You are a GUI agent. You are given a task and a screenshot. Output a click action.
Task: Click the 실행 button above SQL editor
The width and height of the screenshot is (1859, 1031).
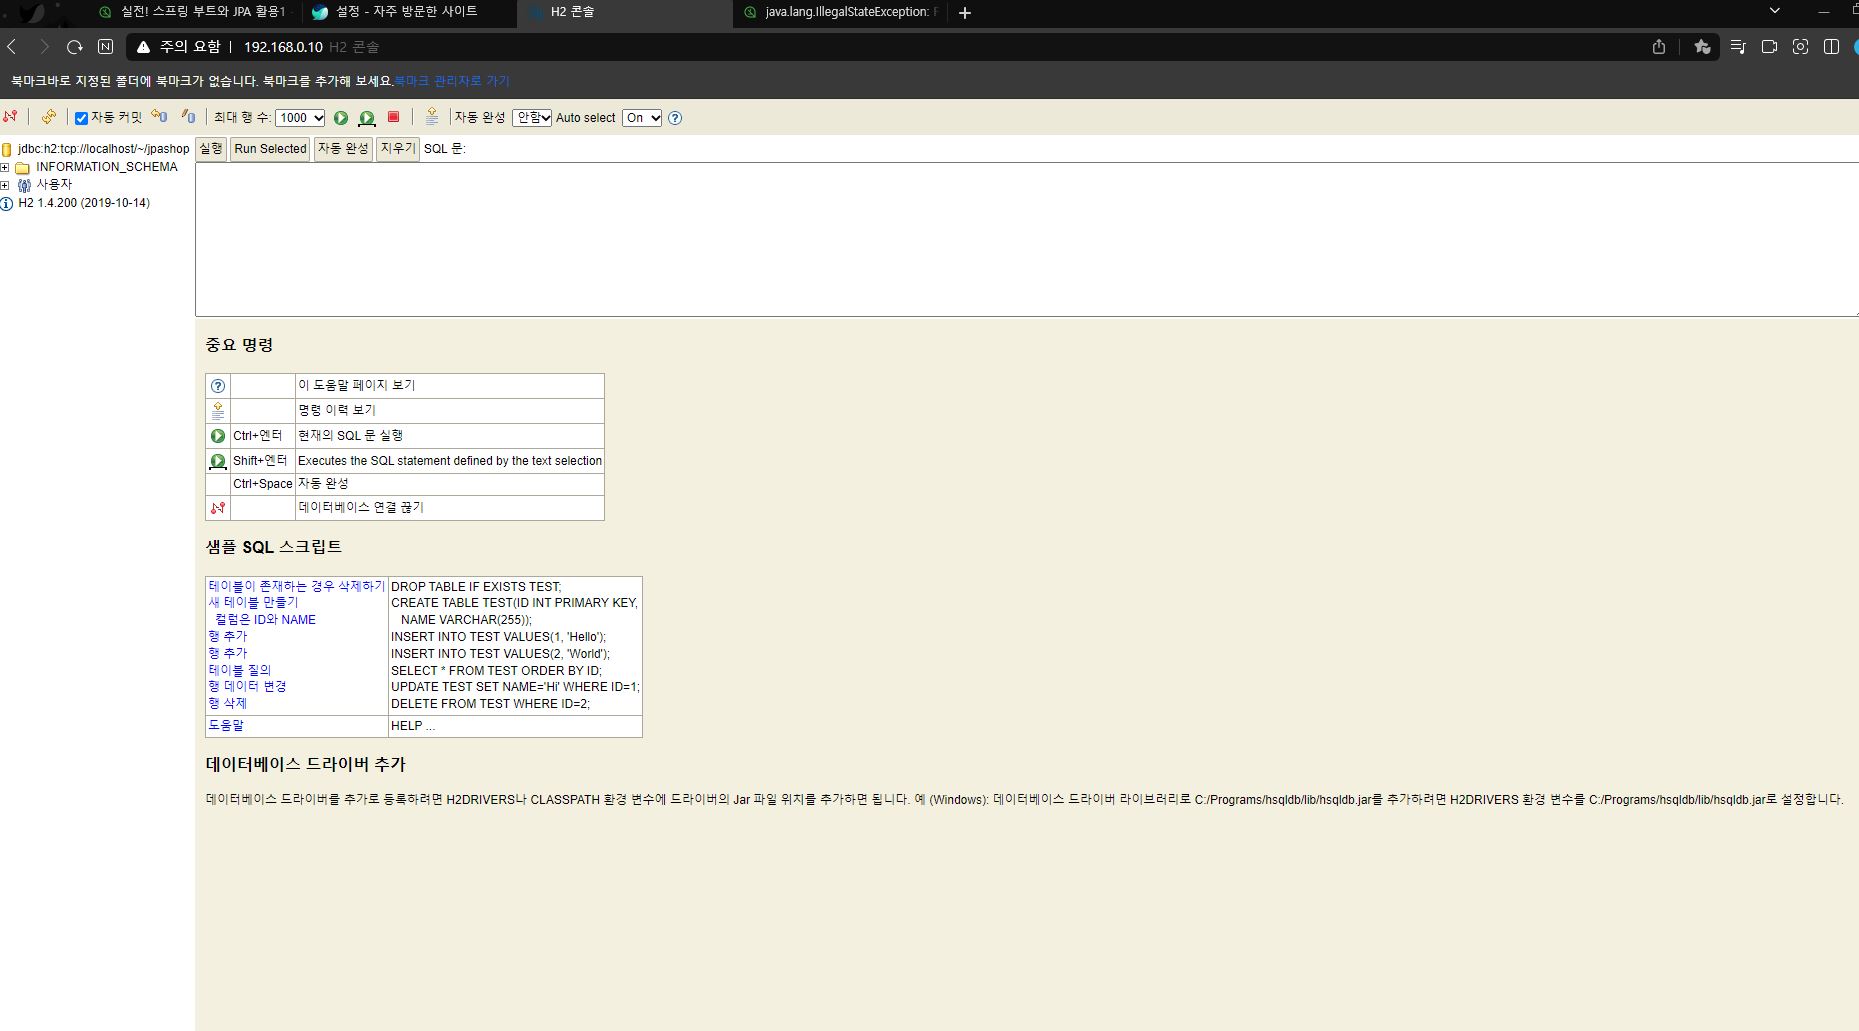(211, 149)
